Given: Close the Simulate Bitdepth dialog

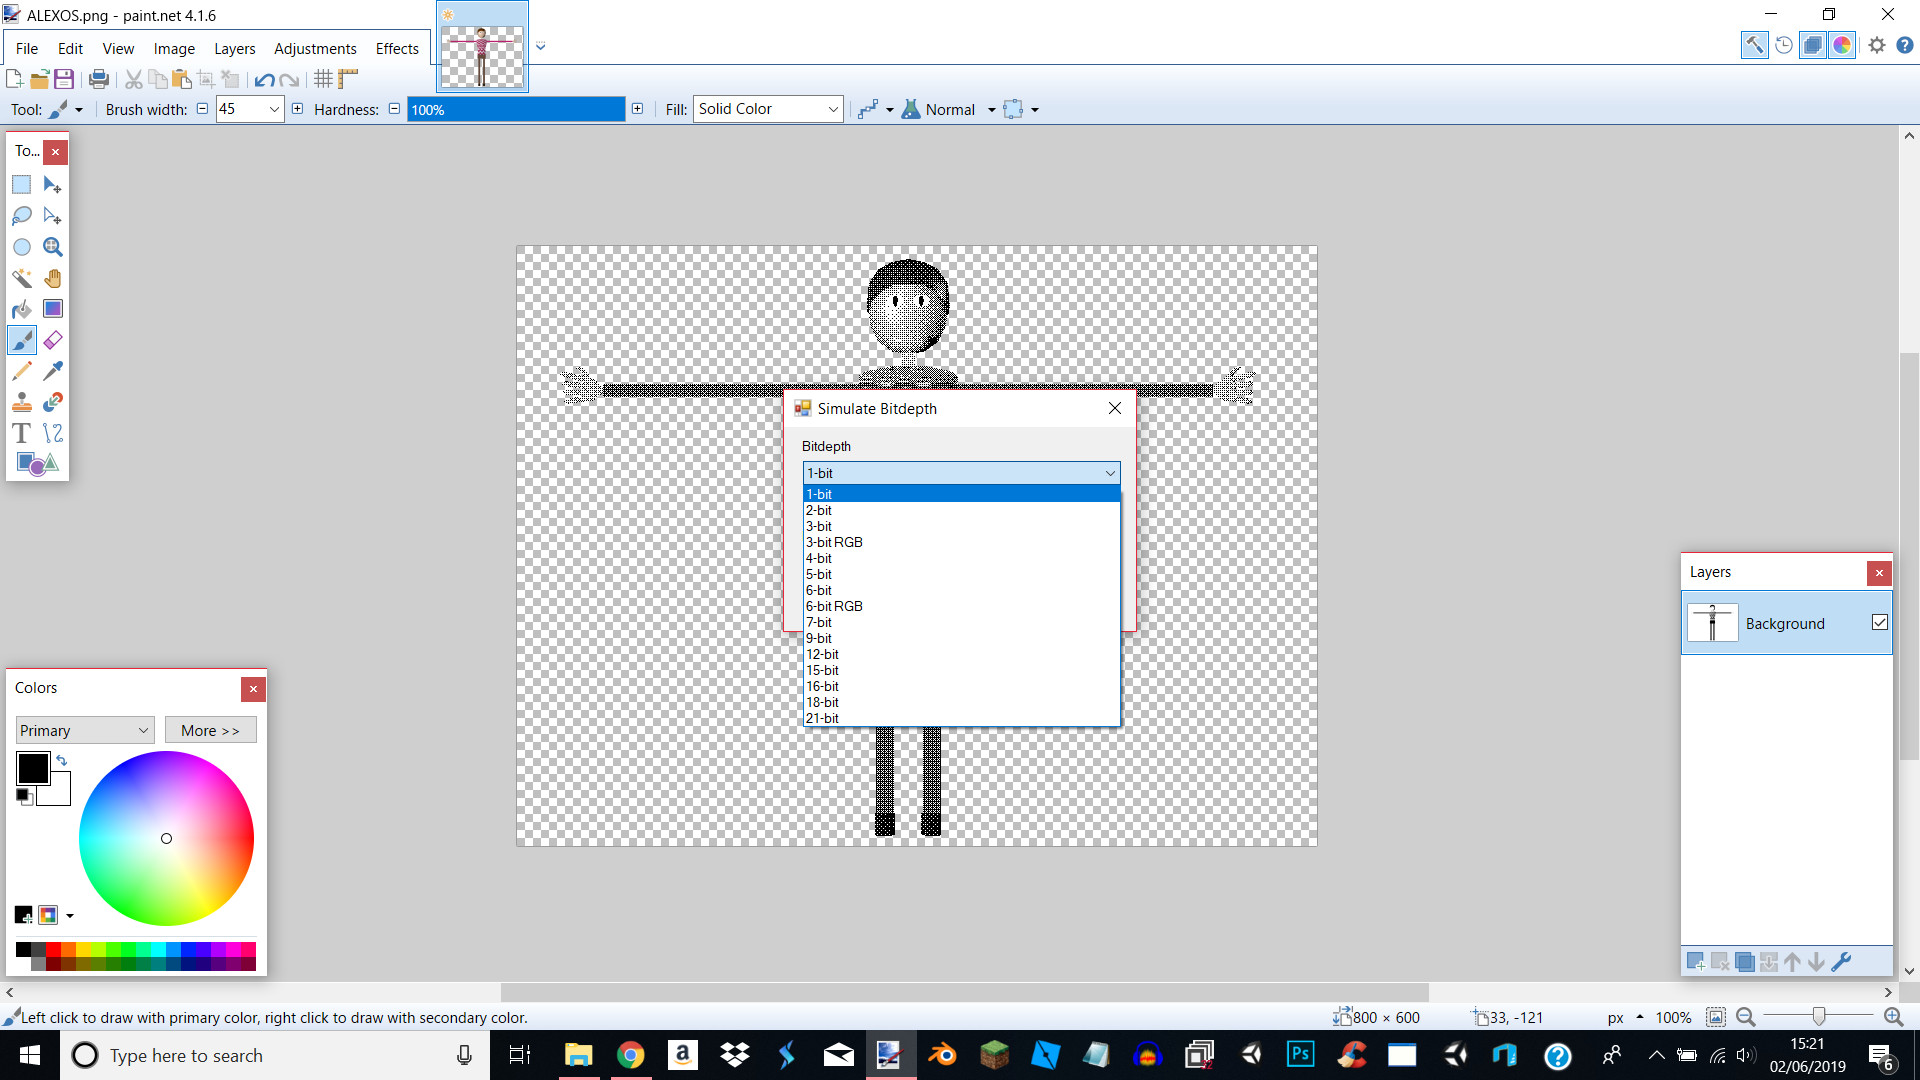Looking at the screenshot, I should (1115, 408).
